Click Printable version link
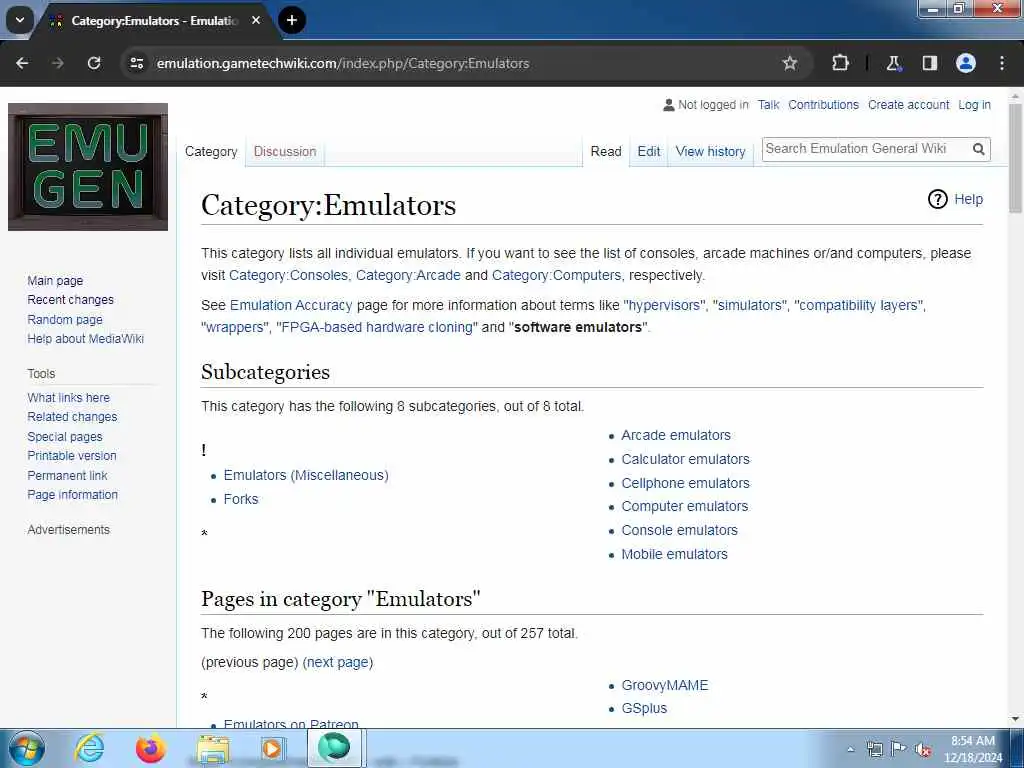This screenshot has width=1024, height=768. pyautogui.click(x=72, y=456)
